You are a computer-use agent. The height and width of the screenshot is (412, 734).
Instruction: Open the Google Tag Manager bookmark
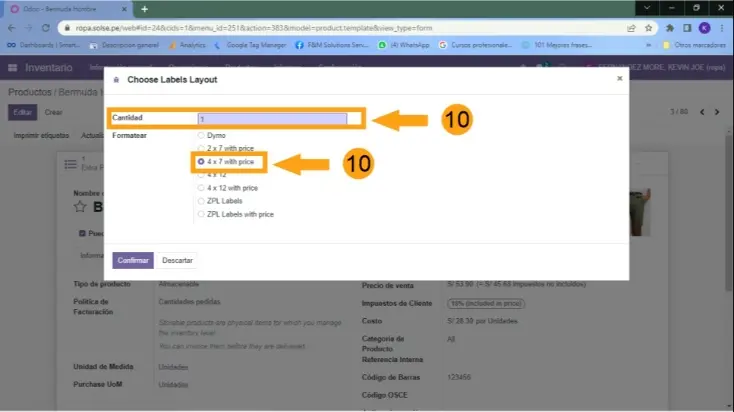[x=251, y=45]
